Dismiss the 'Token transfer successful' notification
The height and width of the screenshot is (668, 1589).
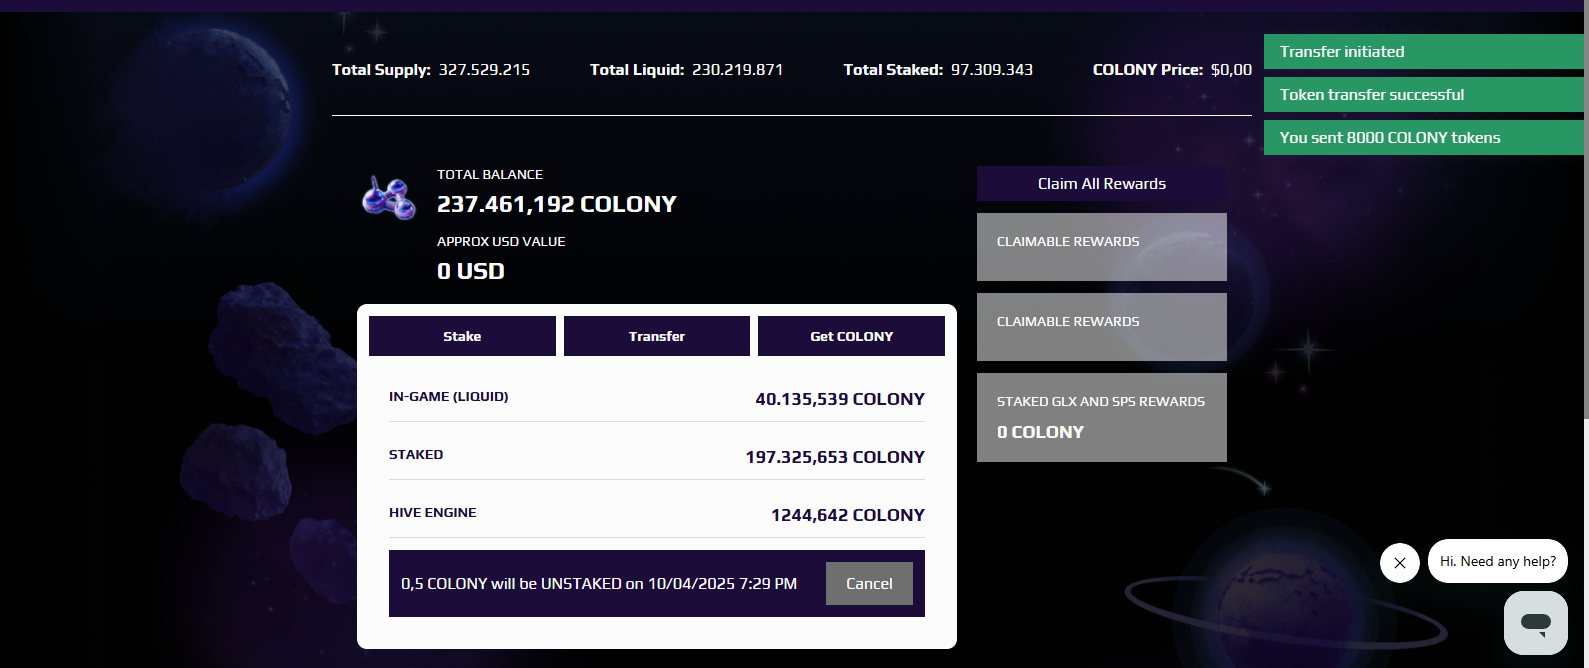point(1424,95)
